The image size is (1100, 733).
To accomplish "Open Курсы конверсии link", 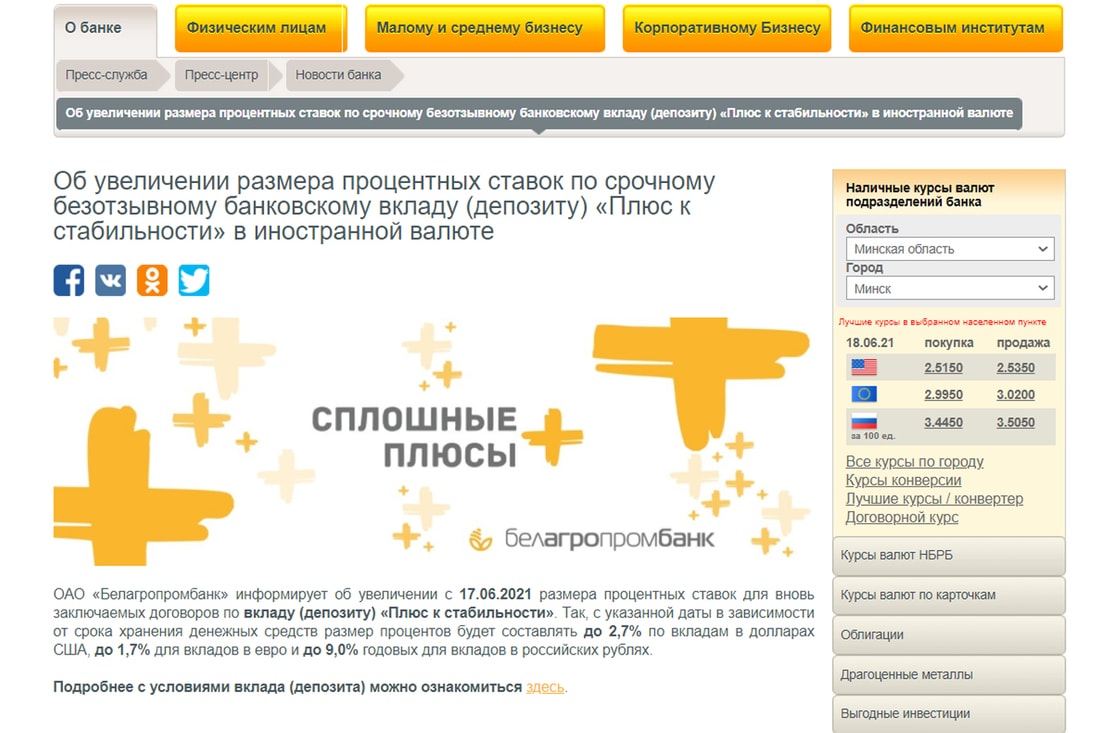I will pos(903,480).
